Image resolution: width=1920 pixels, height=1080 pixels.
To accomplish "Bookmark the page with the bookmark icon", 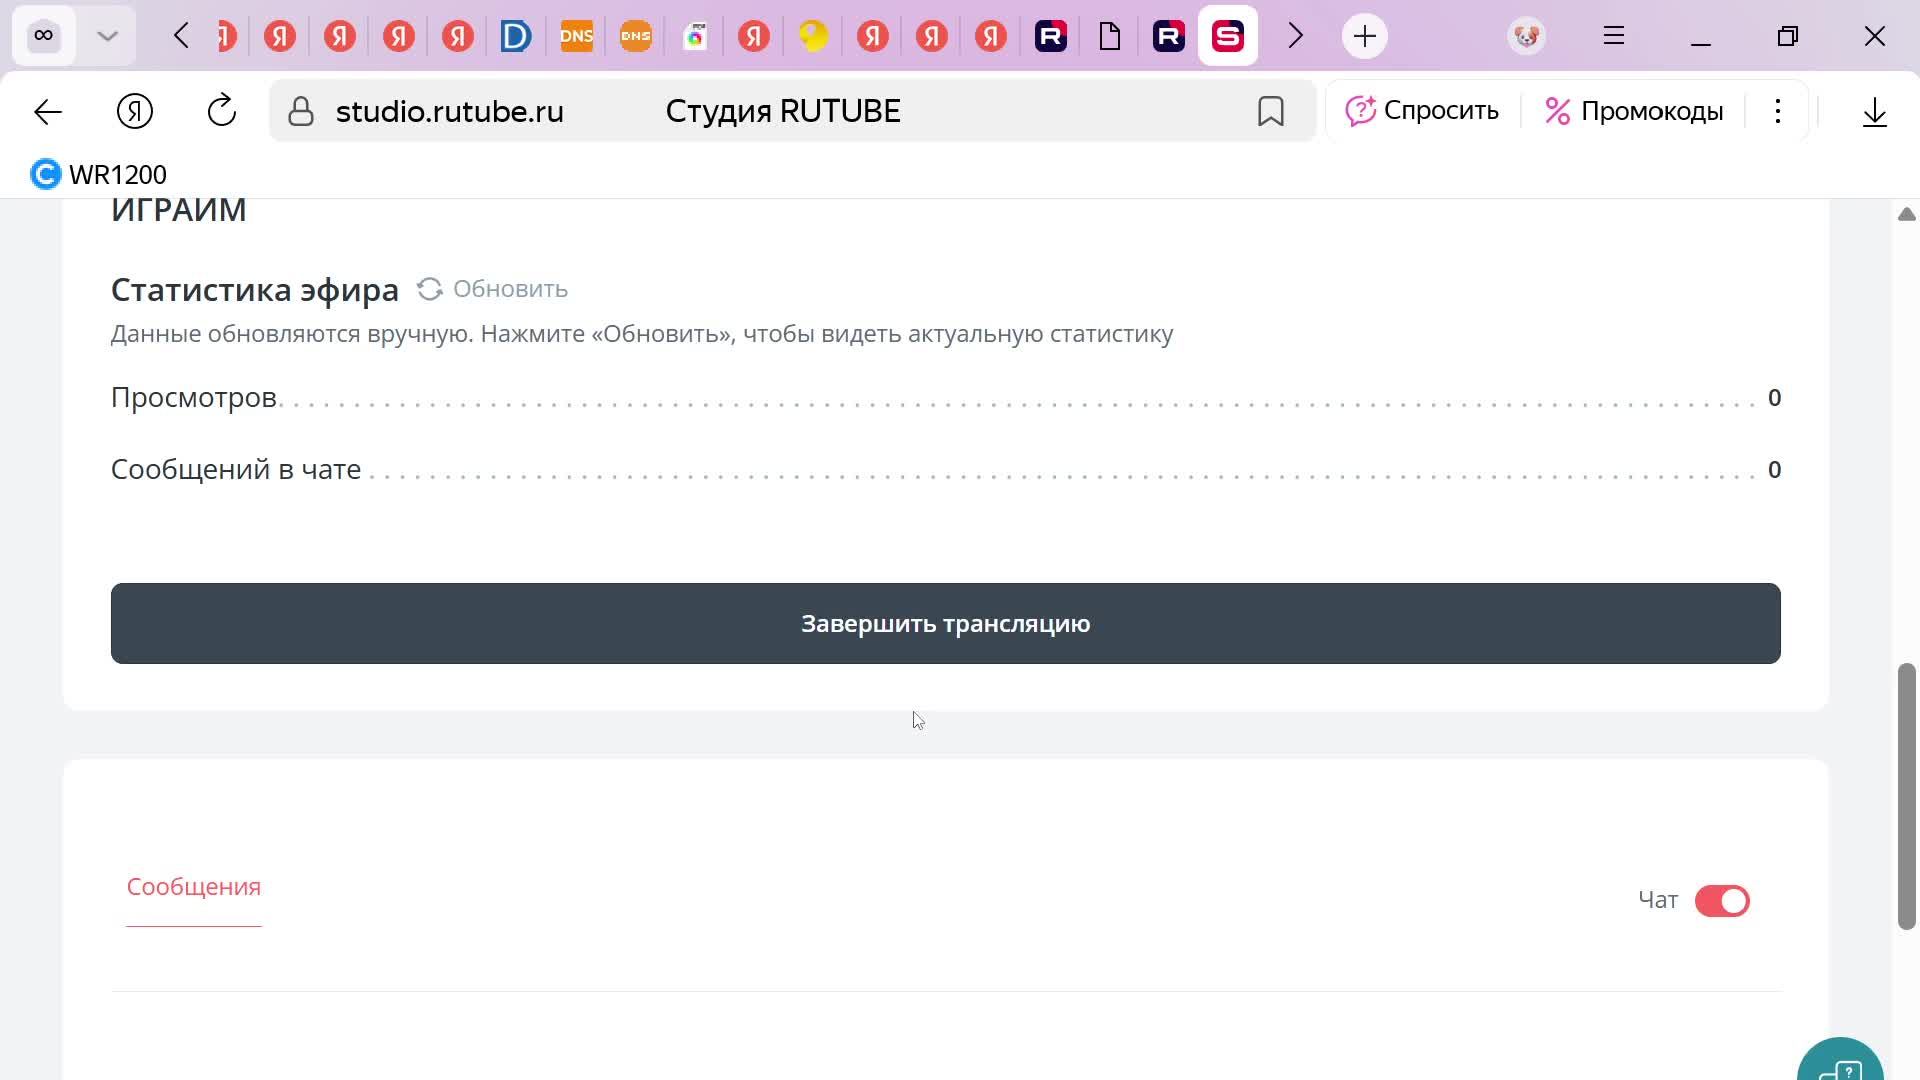I will click(1270, 111).
